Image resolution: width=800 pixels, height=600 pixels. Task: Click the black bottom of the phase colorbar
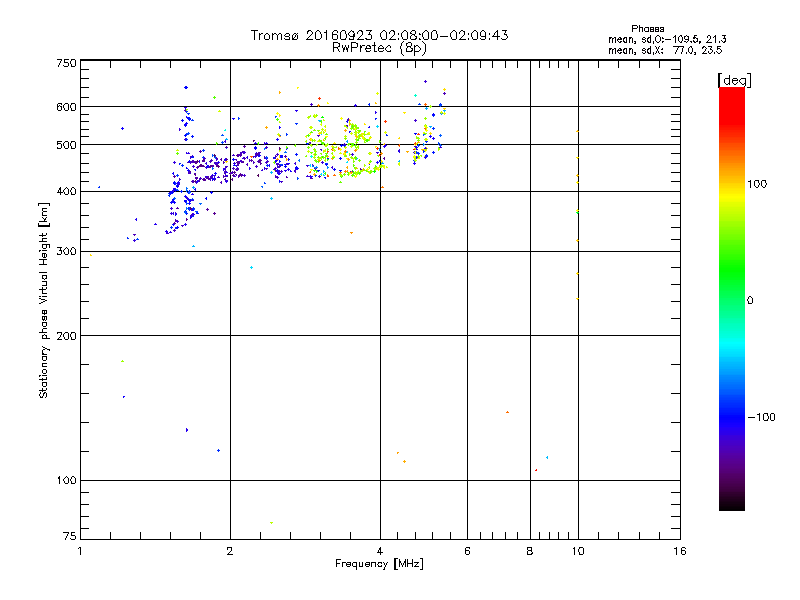(732, 505)
